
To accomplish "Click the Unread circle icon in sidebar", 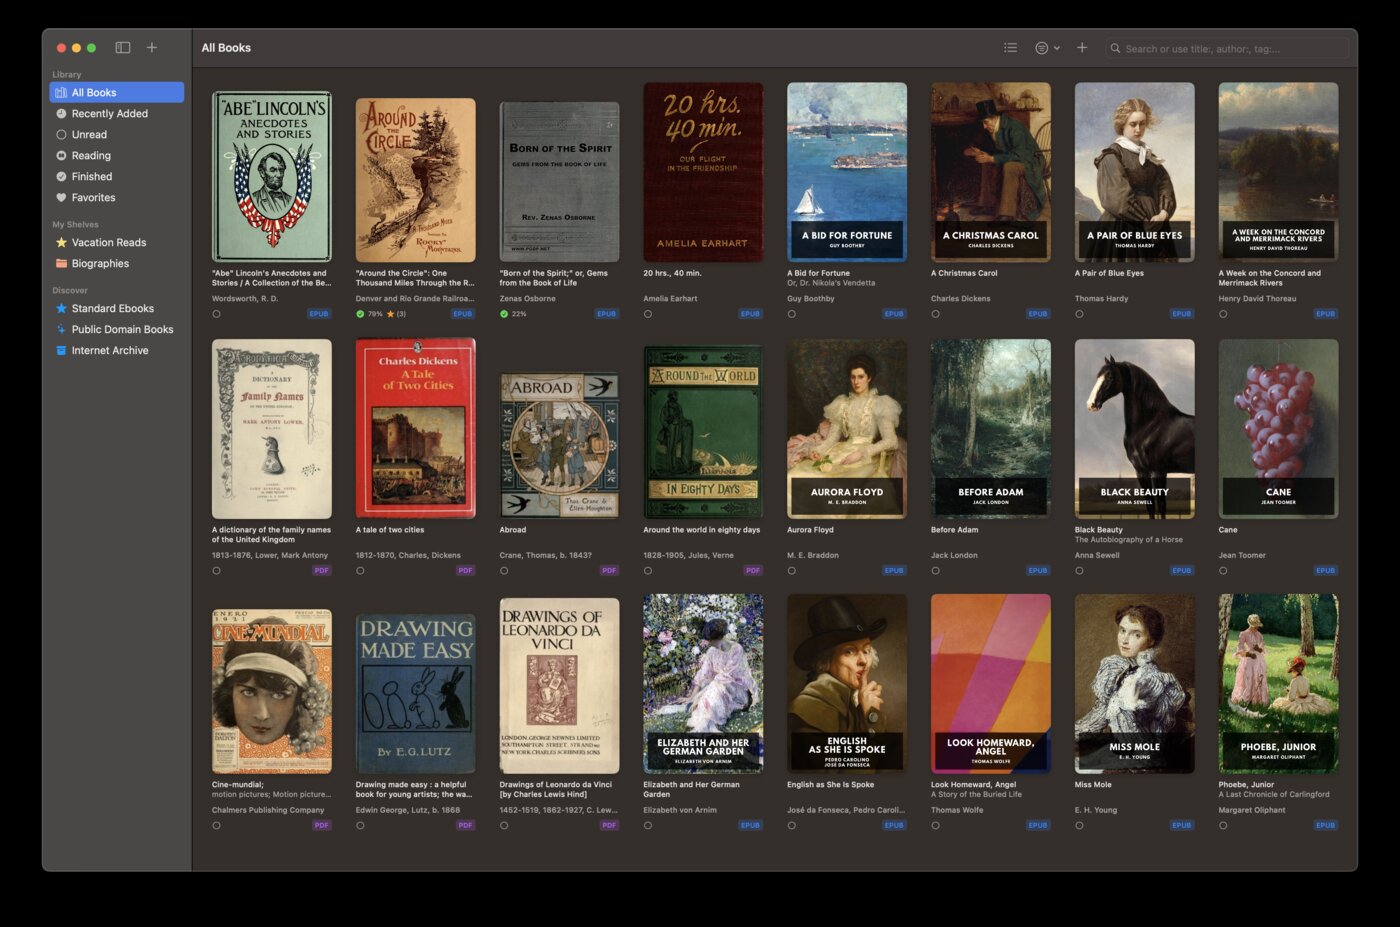I will click(x=61, y=134).
